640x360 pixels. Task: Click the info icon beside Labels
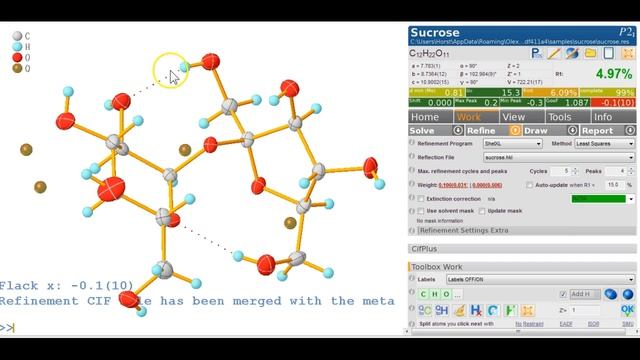412,279
